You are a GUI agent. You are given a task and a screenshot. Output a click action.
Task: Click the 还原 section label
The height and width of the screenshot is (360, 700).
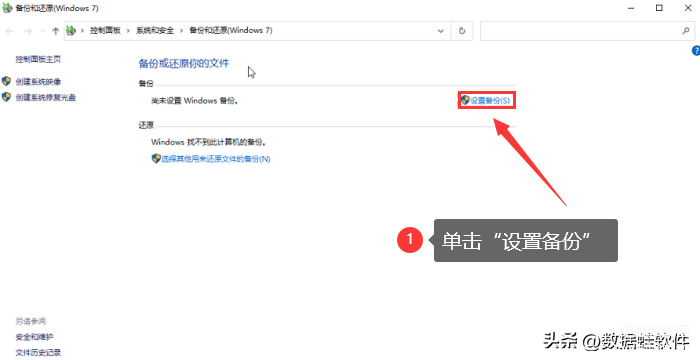click(x=146, y=125)
